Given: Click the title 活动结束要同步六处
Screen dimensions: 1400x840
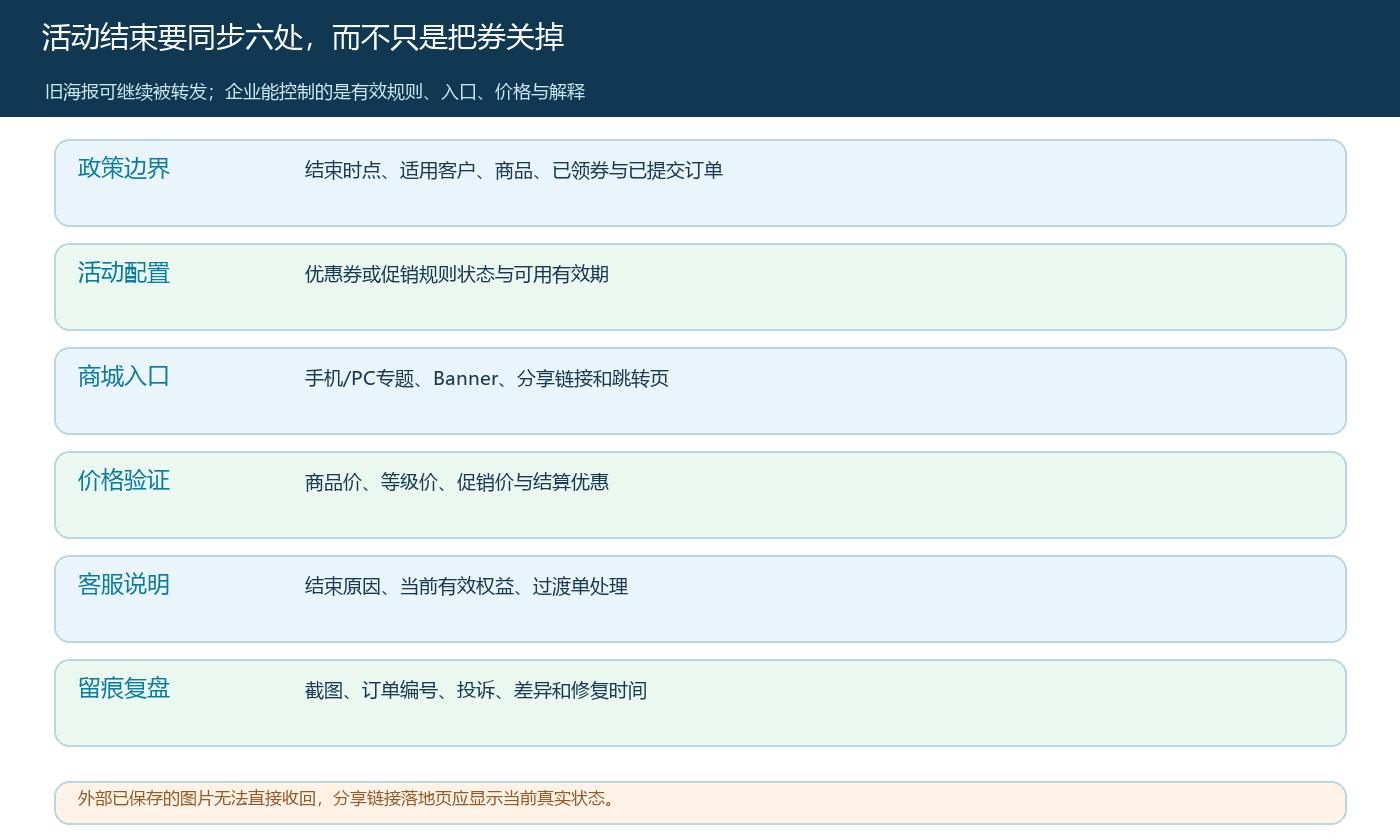Looking at the screenshot, I should [x=303, y=38].
